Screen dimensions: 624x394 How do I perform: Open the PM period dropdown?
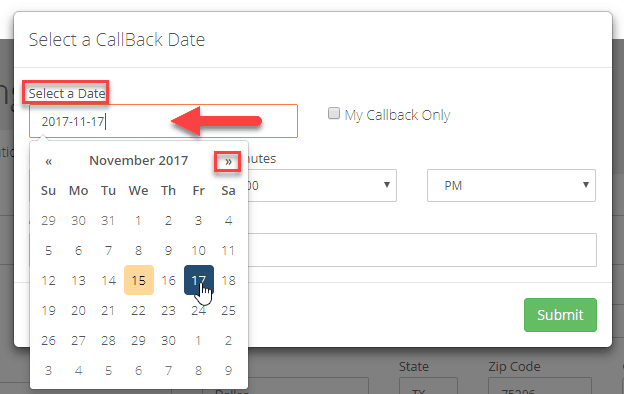click(511, 185)
